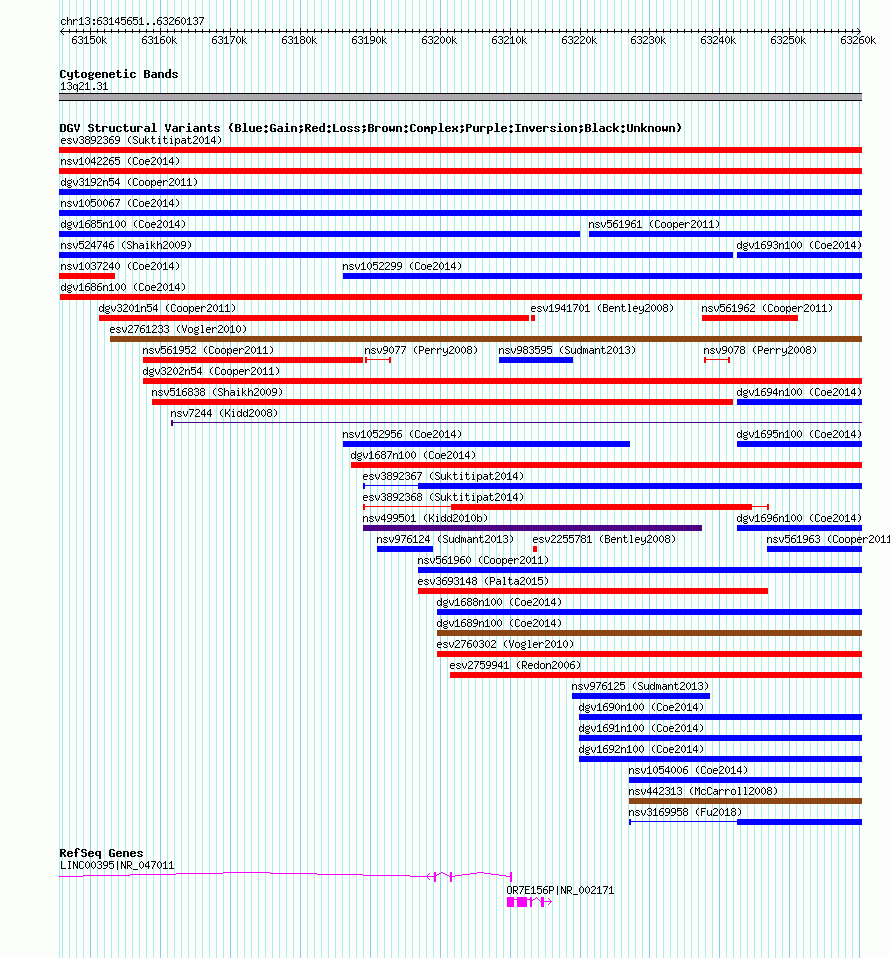Click the 13q21.31 band label
This screenshot has height=958, width=890.
(84, 87)
